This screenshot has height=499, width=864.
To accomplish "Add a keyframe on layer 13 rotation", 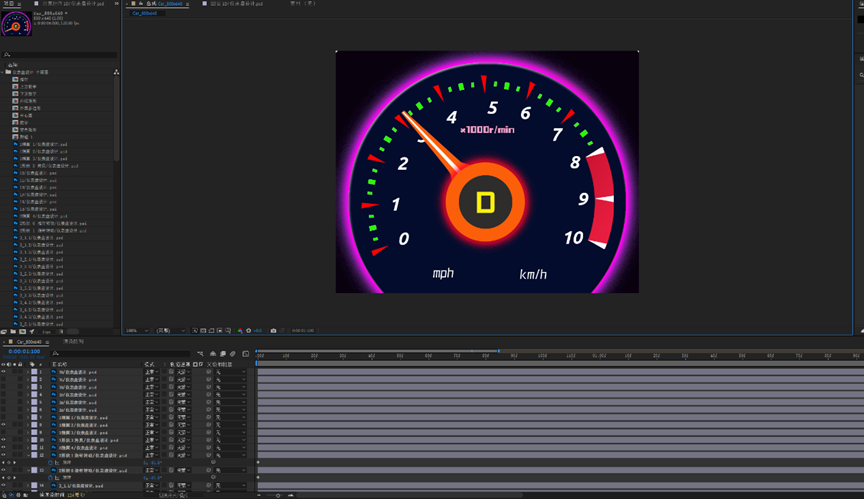I will 9,478.
